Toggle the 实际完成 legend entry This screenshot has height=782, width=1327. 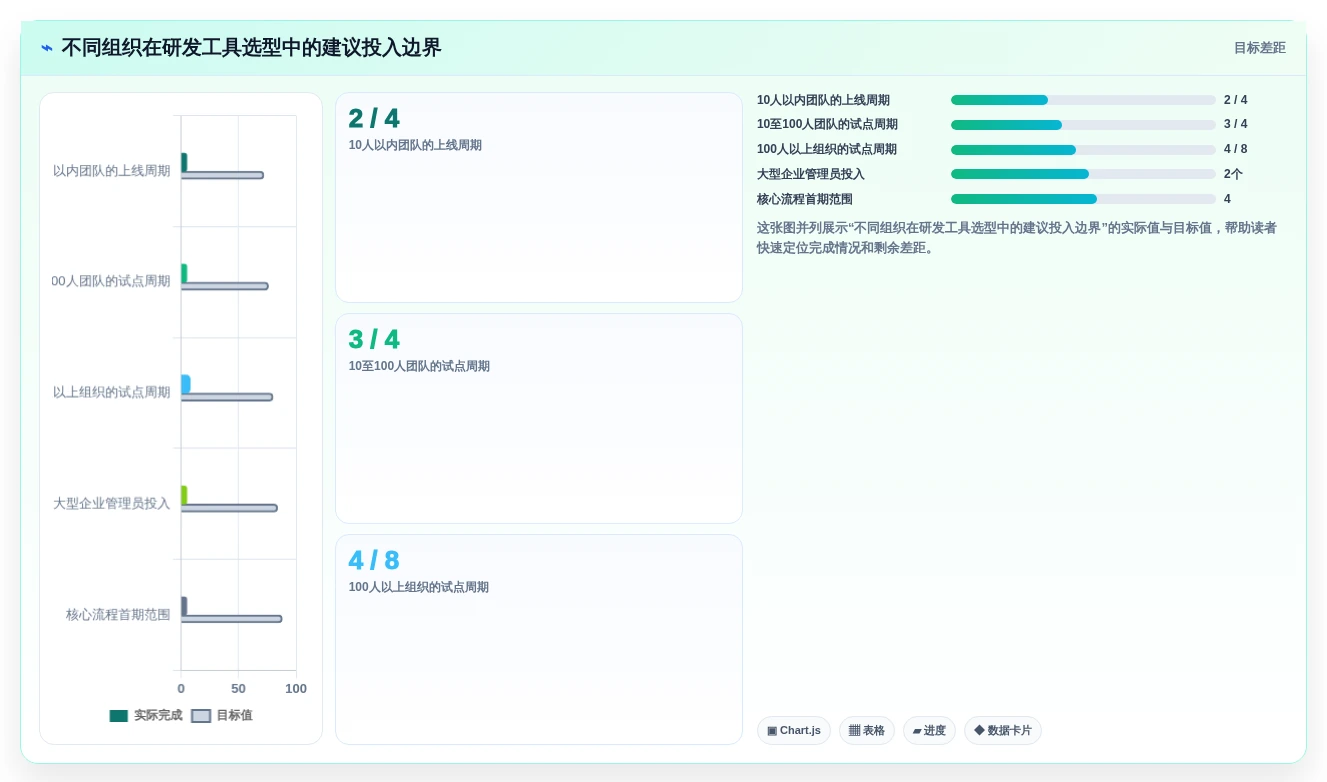[146, 716]
